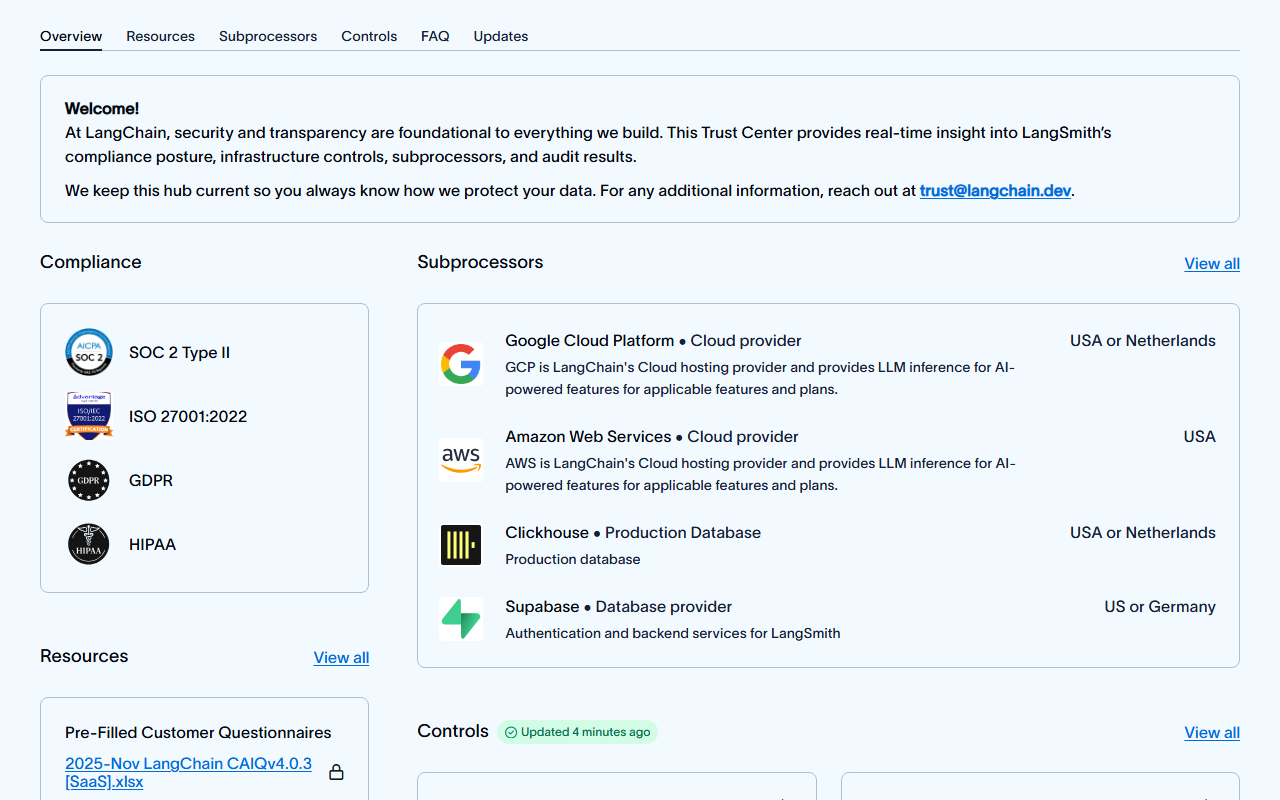
Task: Click the Resources section heading
Action: coord(84,656)
